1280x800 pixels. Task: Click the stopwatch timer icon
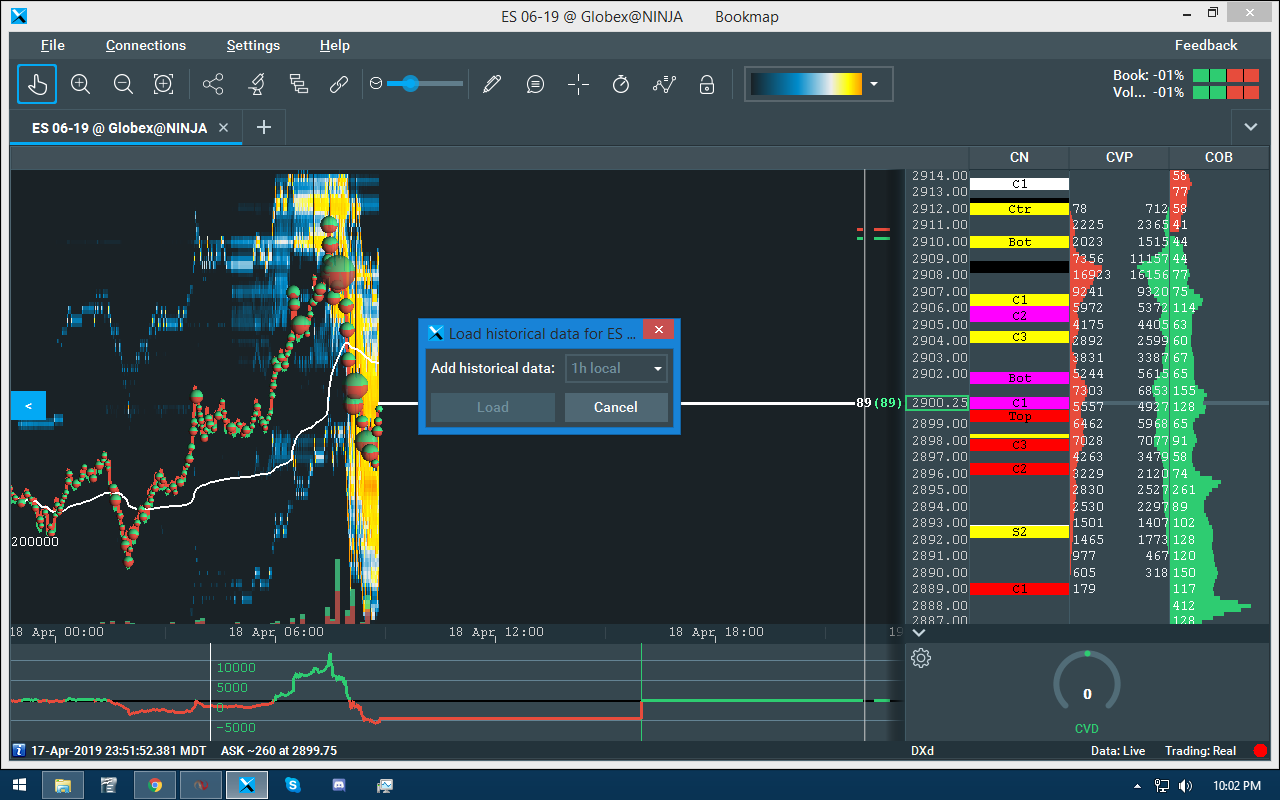coord(621,84)
